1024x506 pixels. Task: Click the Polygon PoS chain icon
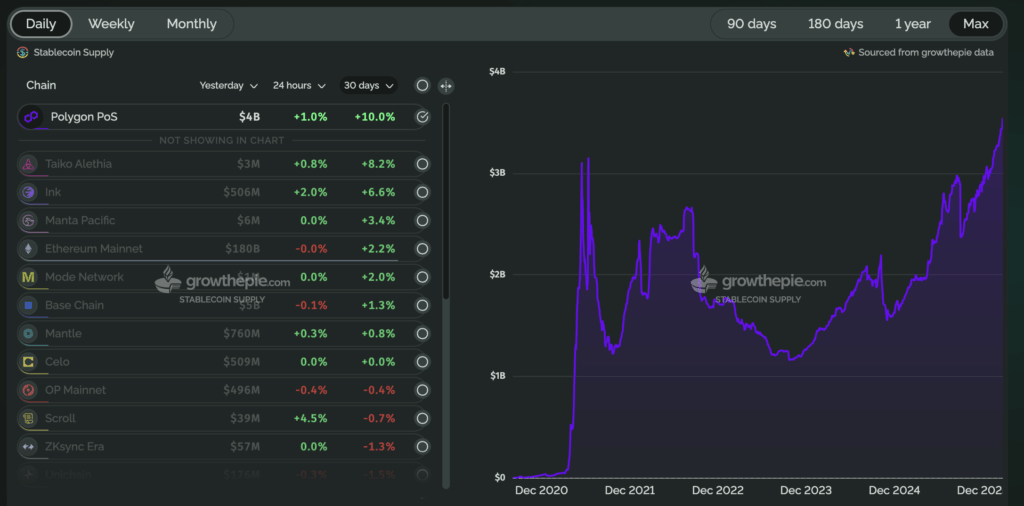click(x=30, y=117)
